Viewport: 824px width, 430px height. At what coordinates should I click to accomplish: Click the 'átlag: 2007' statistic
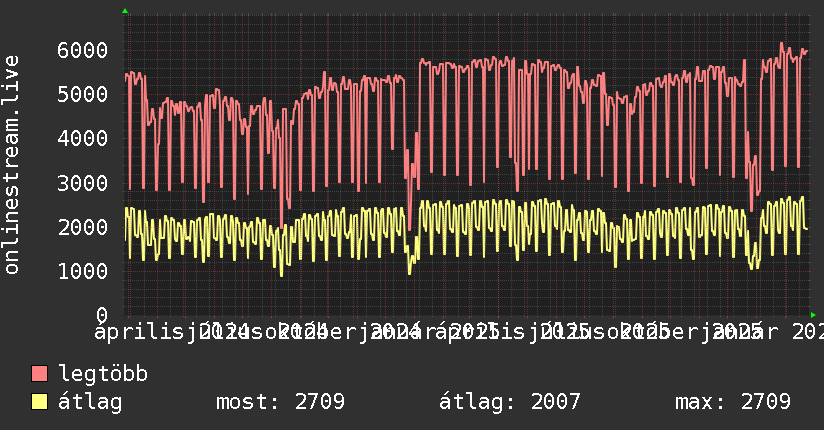tap(510, 402)
